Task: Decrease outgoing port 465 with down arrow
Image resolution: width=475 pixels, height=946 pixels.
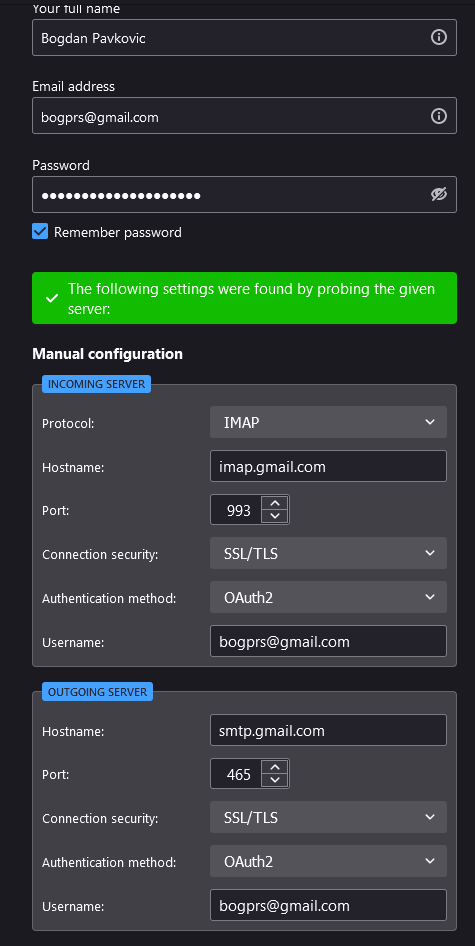Action: [x=275, y=781]
